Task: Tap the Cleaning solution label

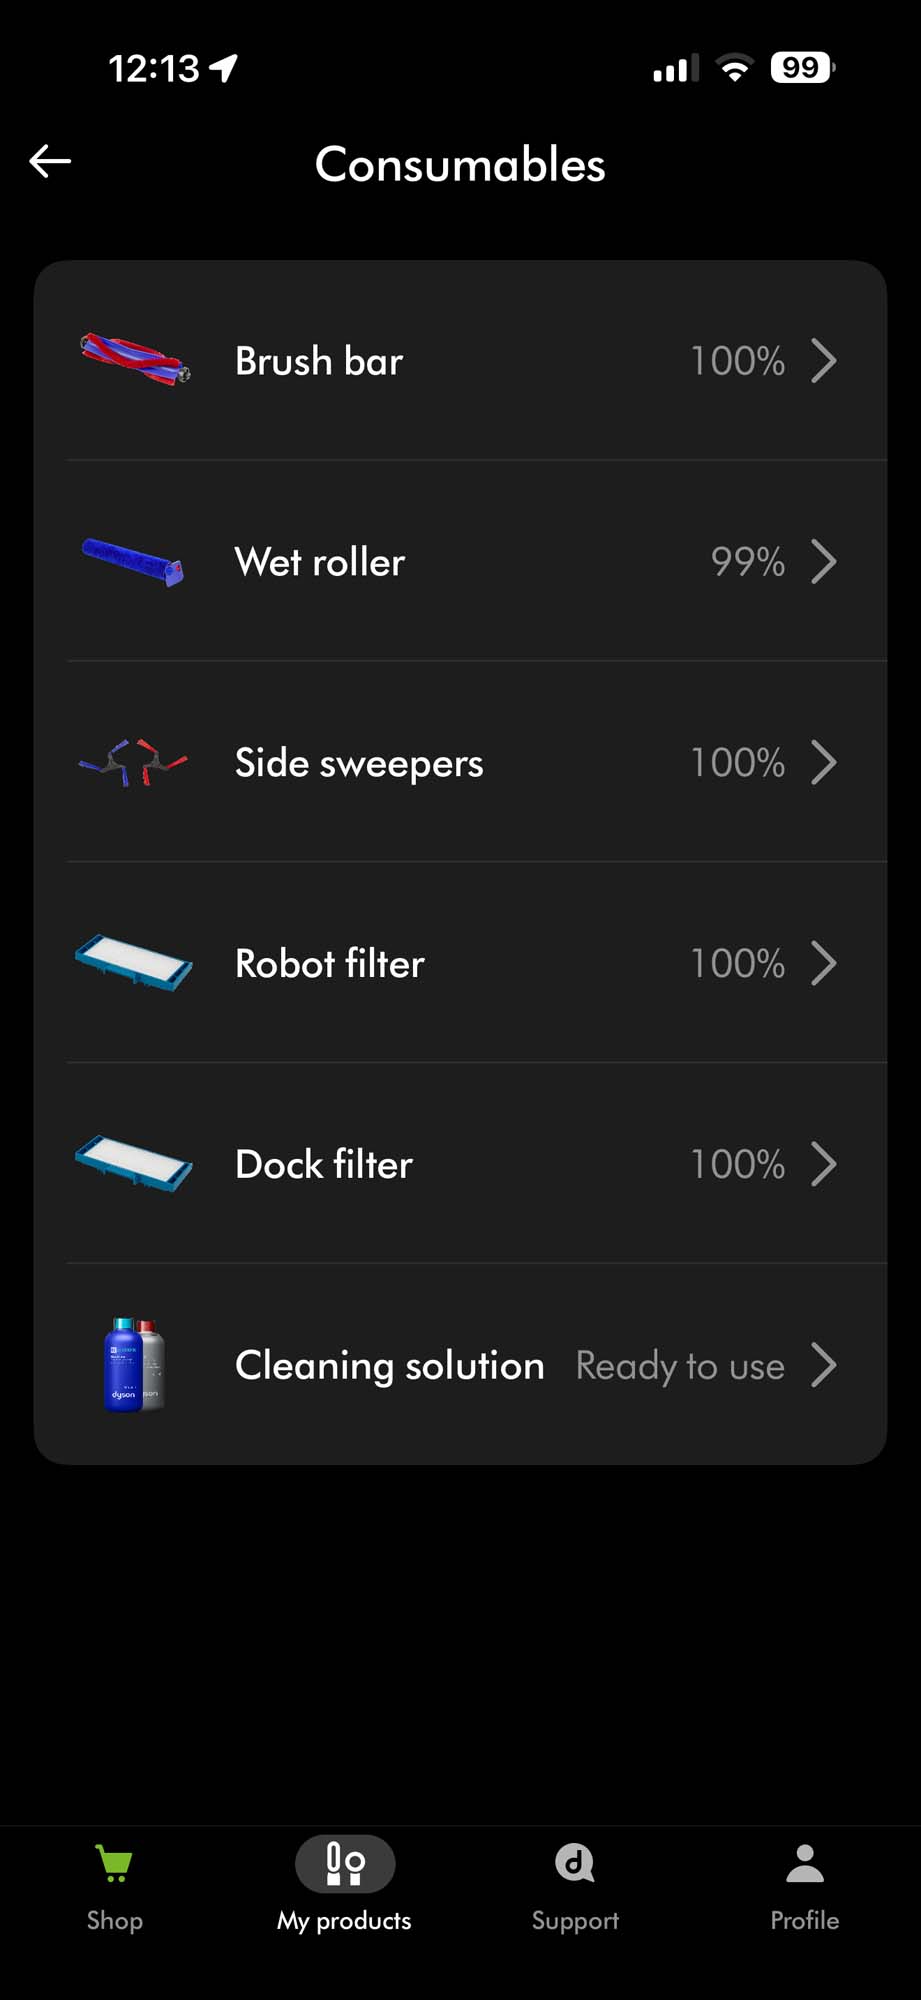Action: pyautogui.click(x=389, y=1366)
